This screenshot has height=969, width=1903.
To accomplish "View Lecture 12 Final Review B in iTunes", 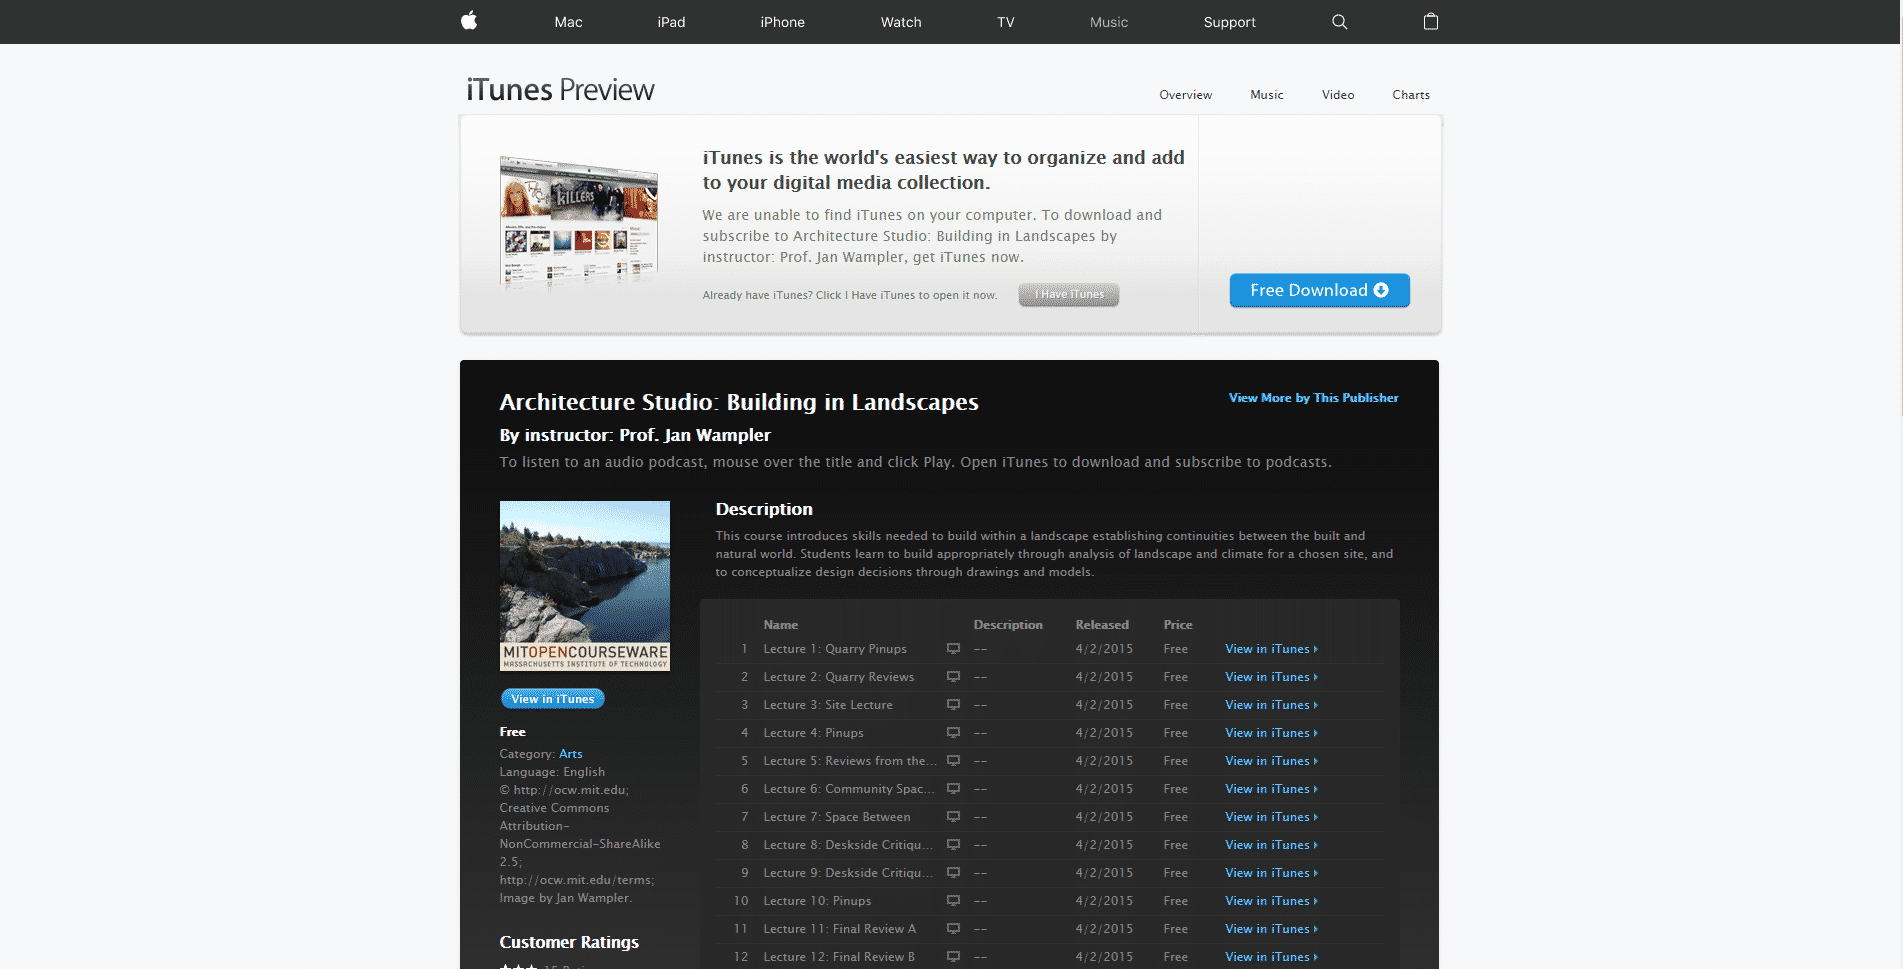I will point(1271,957).
